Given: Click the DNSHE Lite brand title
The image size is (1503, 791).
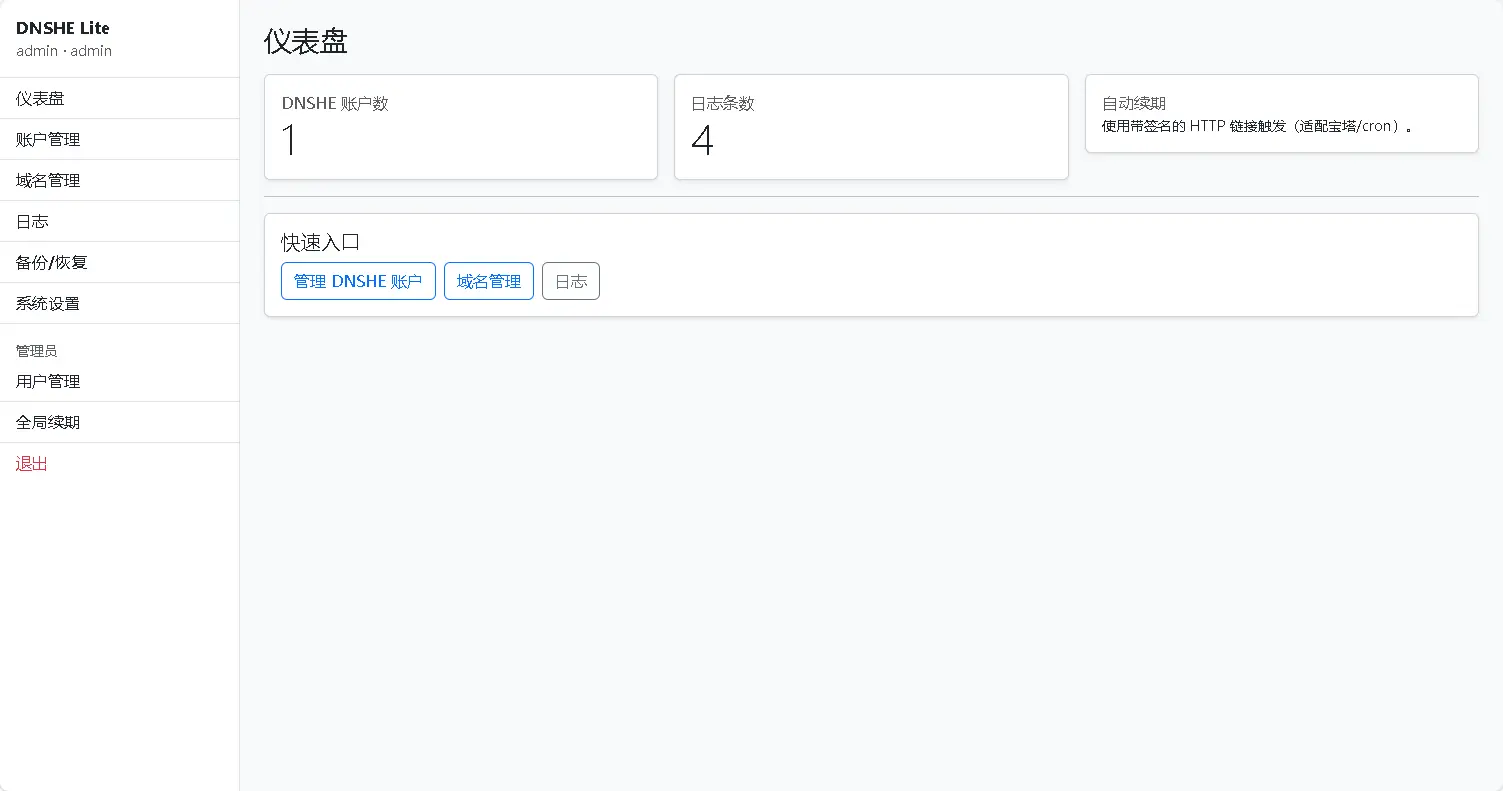Looking at the screenshot, I should (x=63, y=28).
